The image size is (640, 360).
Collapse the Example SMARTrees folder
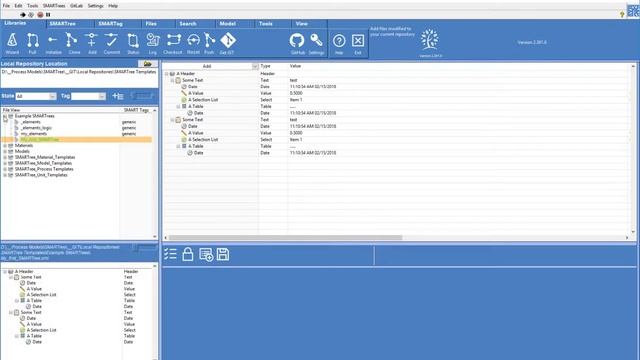click(x=5, y=116)
